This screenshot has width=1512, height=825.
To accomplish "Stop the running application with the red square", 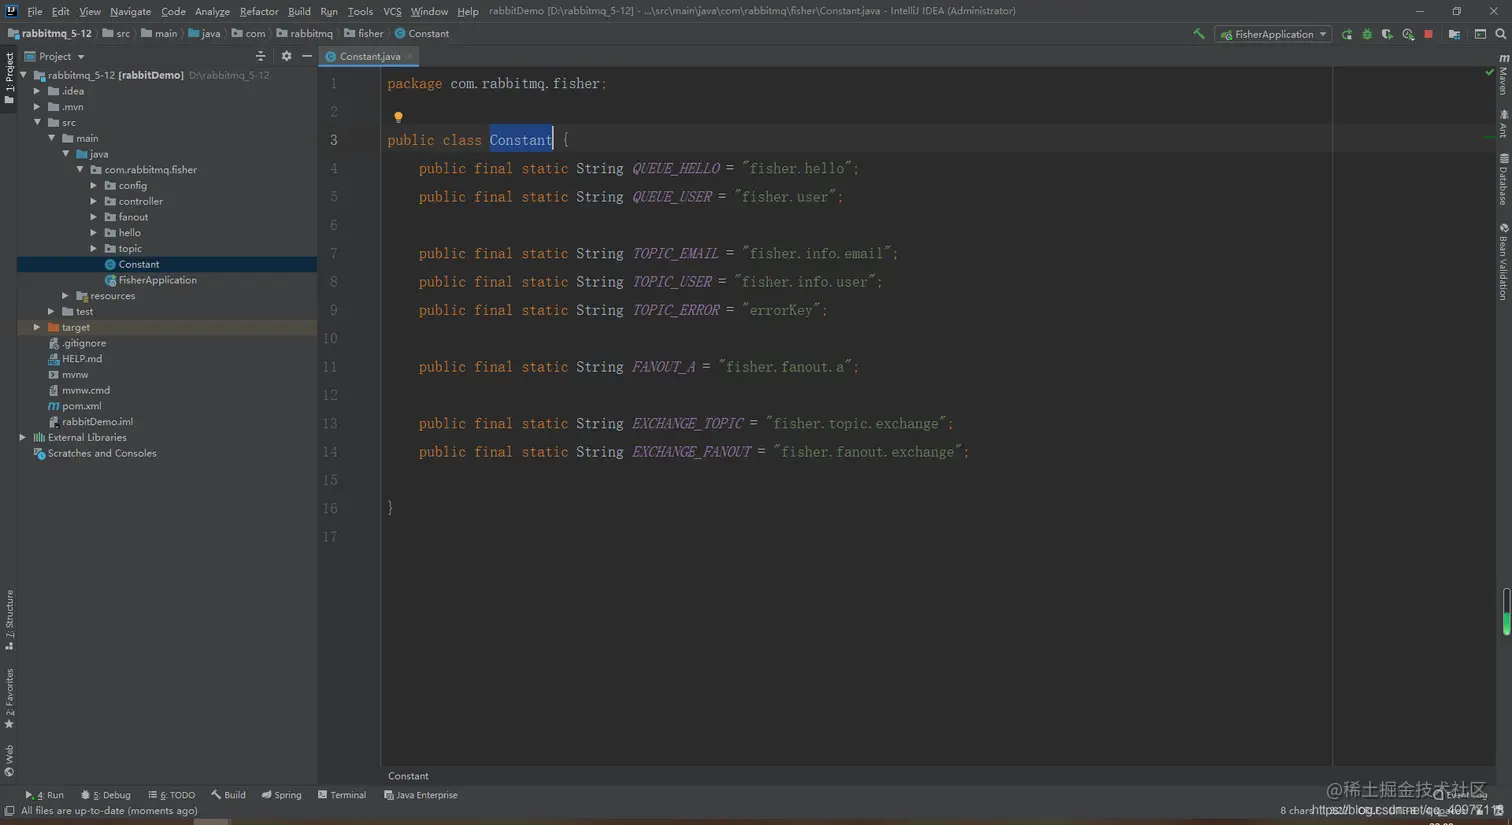I will click(x=1428, y=34).
